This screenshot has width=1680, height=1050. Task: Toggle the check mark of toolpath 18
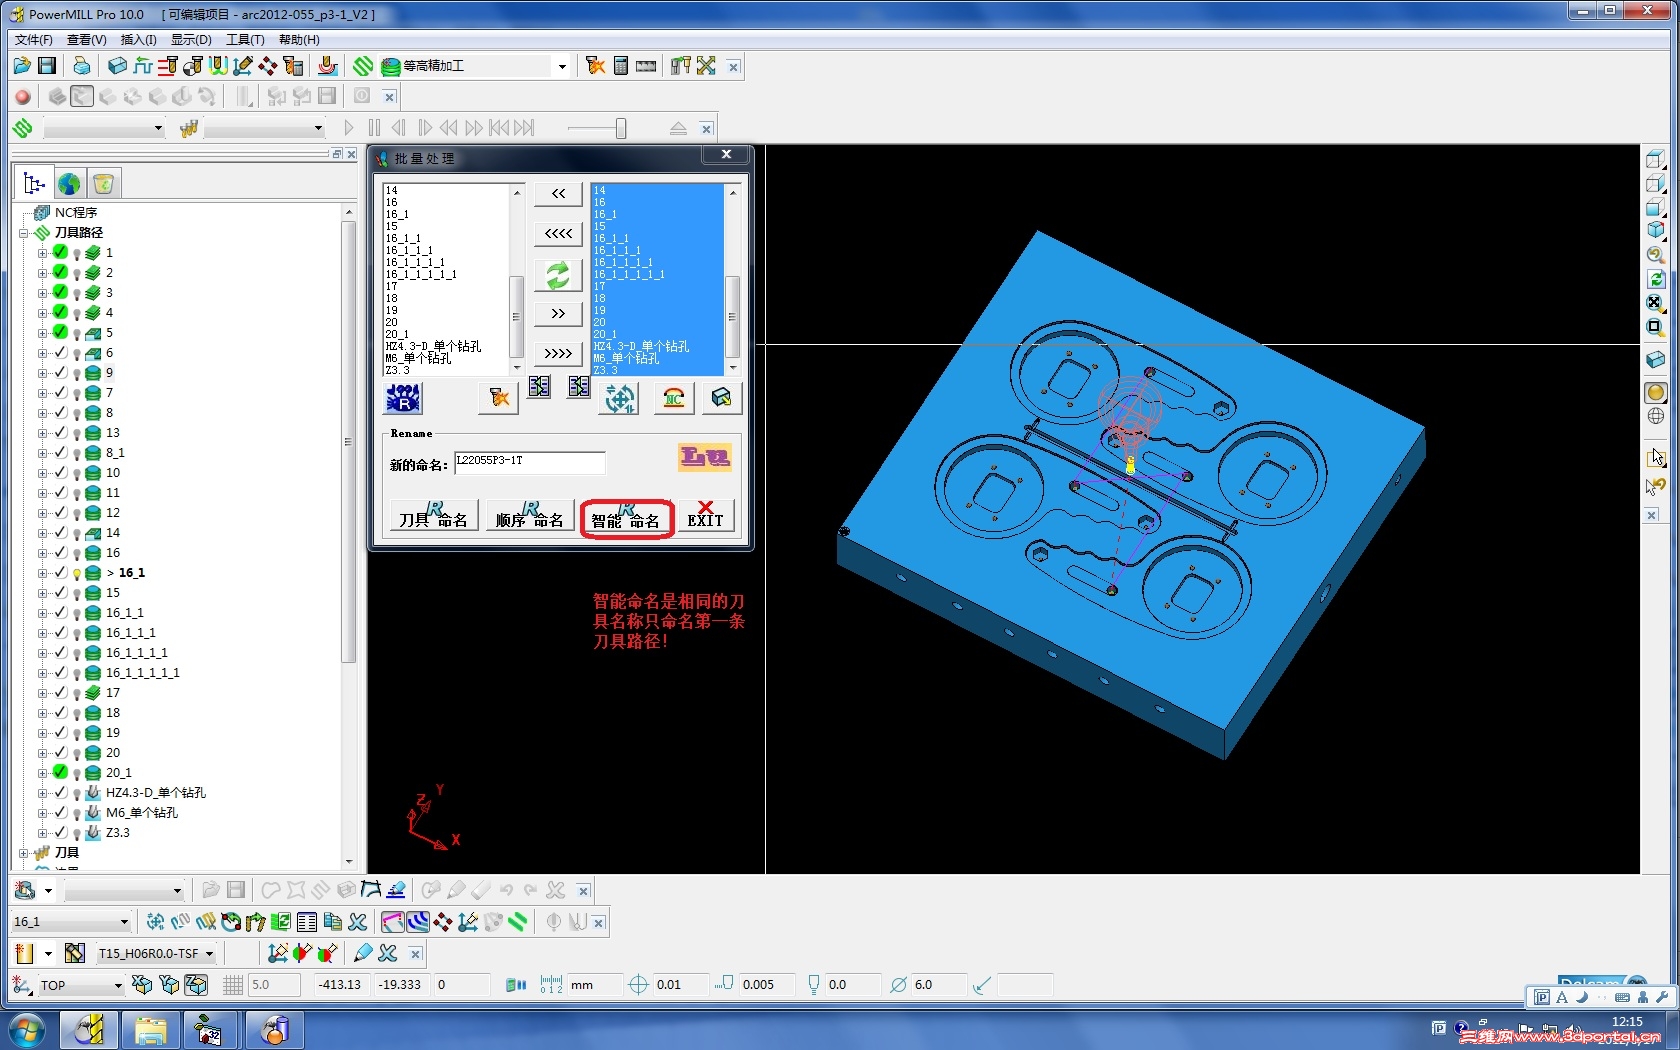60,712
